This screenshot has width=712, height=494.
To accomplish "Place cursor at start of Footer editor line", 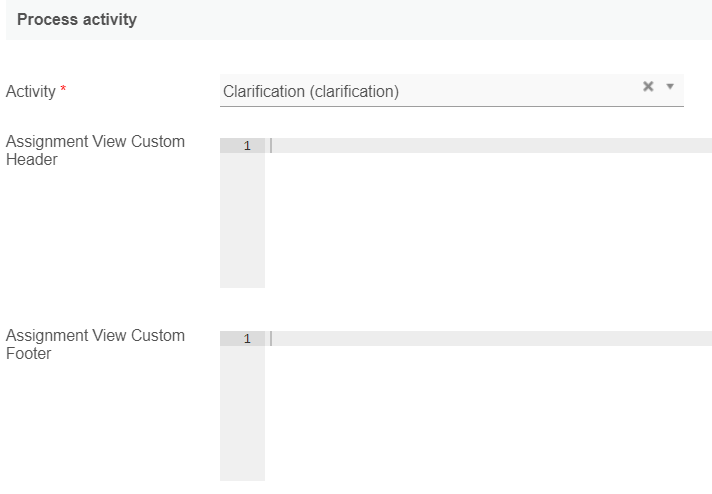I will pos(272,339).
